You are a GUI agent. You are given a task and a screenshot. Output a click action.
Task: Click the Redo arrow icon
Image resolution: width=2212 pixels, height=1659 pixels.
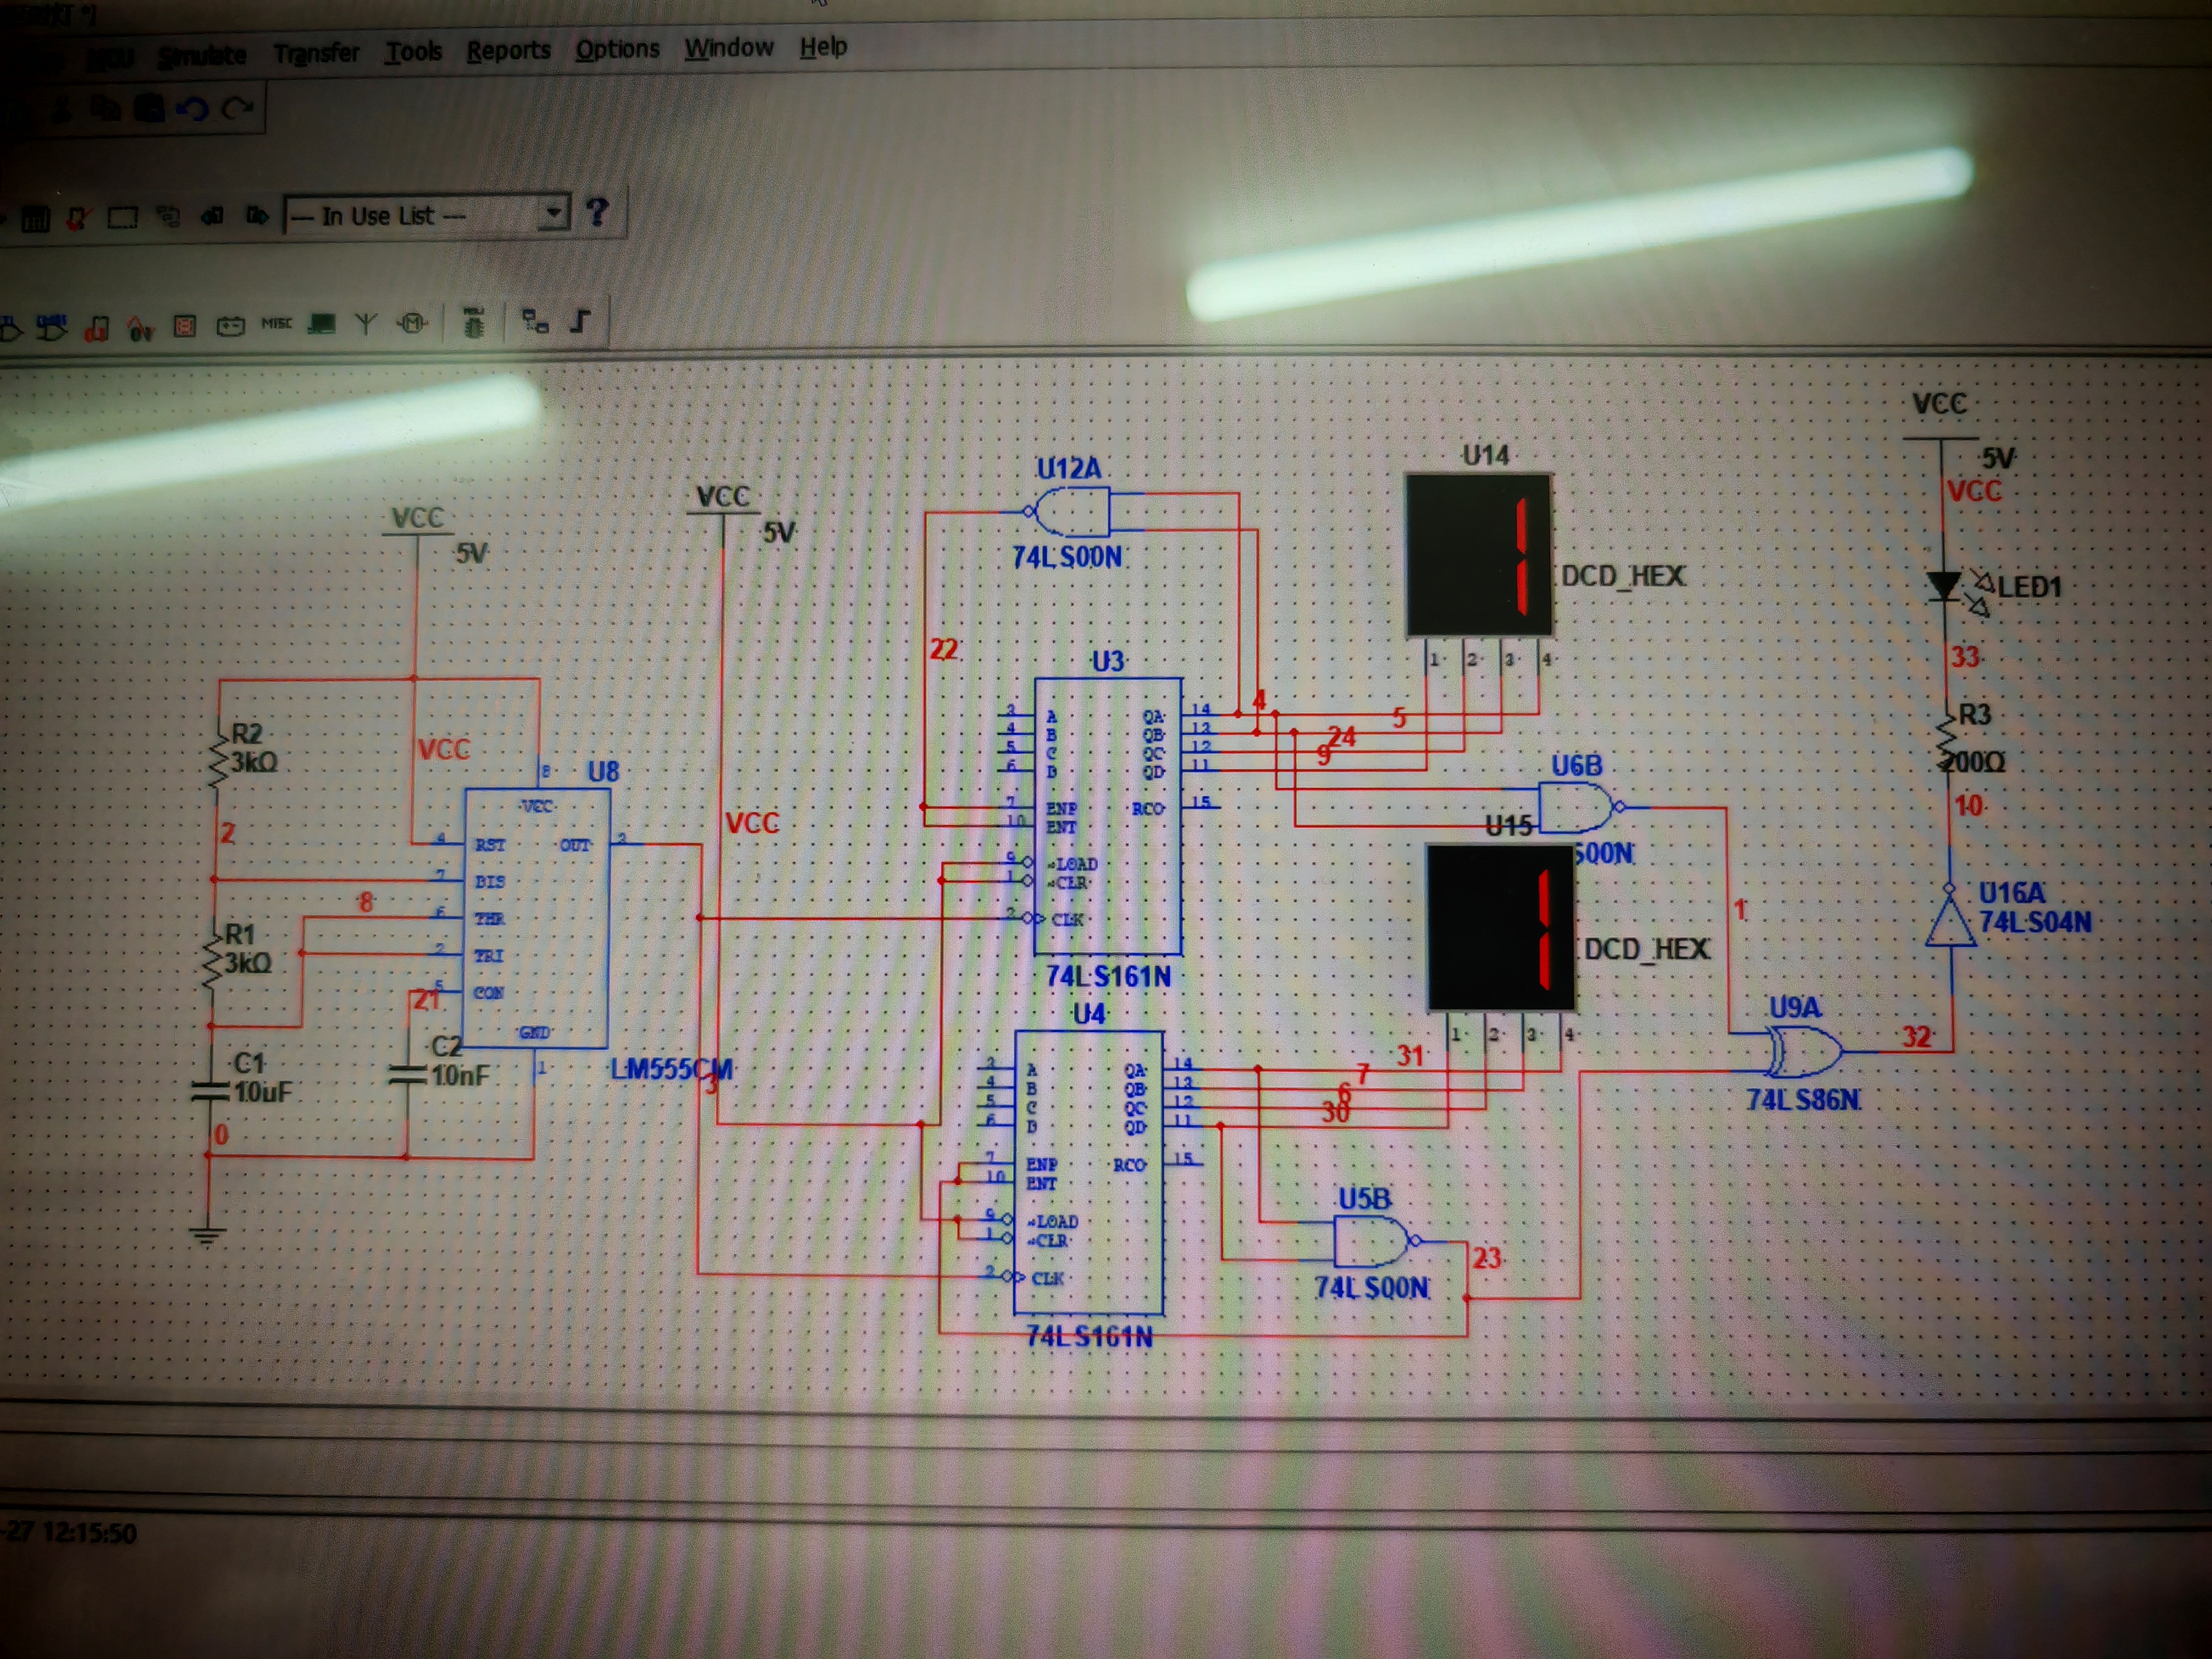(x=237, y=108)
